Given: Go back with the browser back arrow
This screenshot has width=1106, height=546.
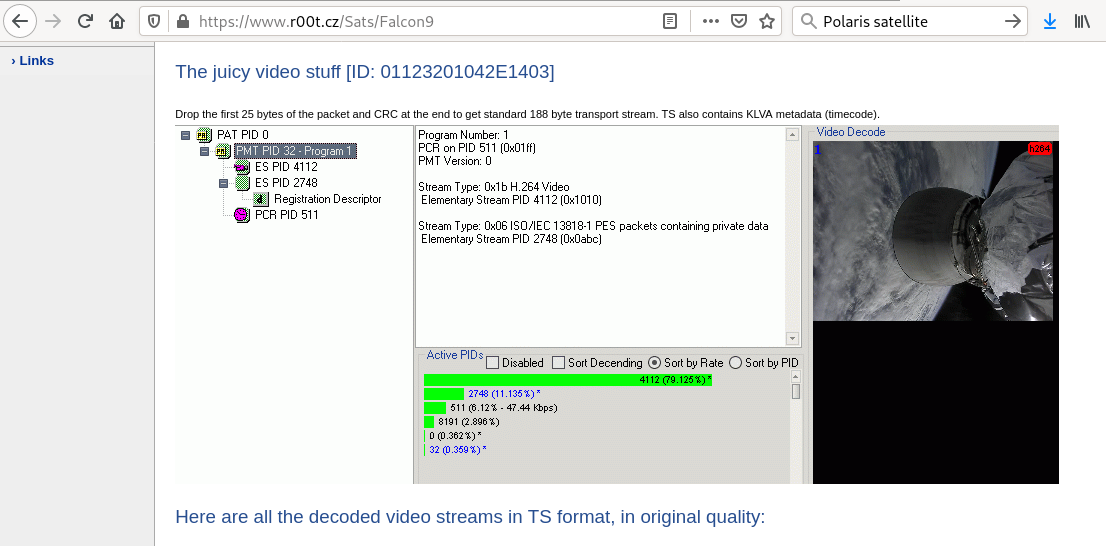Looking at the screenshot, I should point(20,21).
